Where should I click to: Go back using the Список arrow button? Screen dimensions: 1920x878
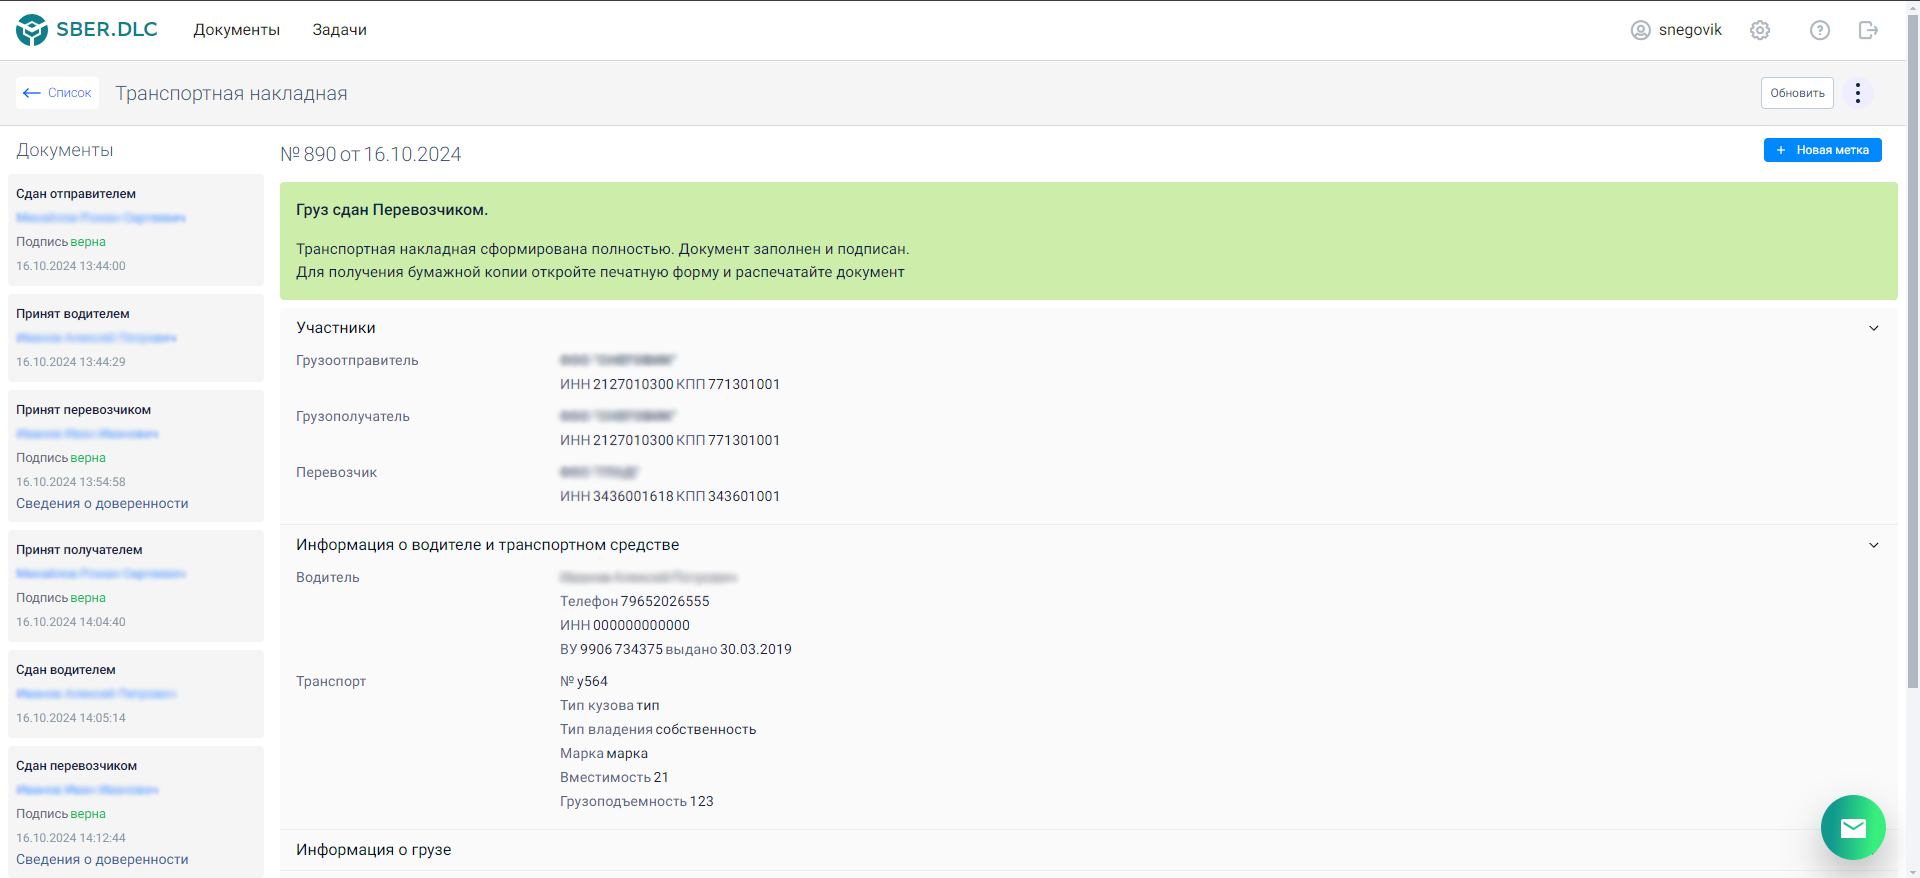coord(57,93)
